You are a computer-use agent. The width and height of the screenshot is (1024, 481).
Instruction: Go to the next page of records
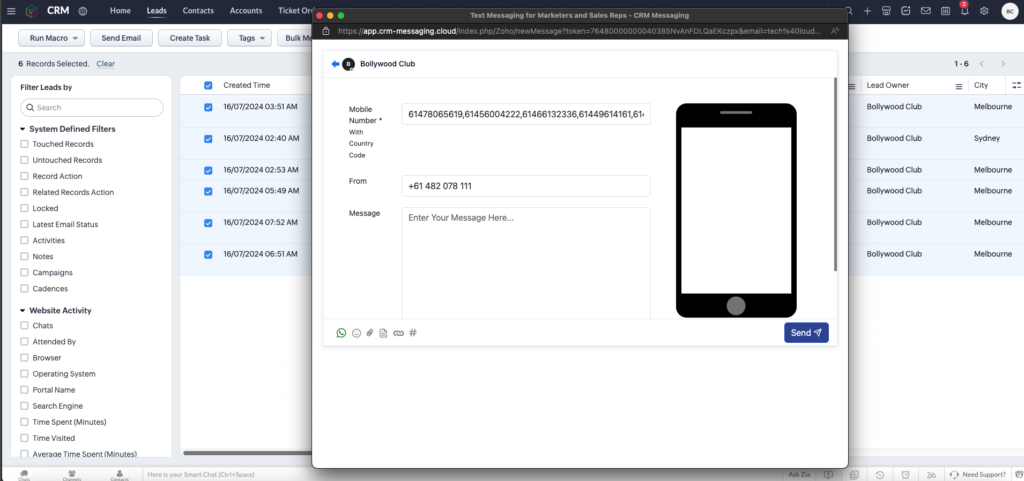[1003, 64]
